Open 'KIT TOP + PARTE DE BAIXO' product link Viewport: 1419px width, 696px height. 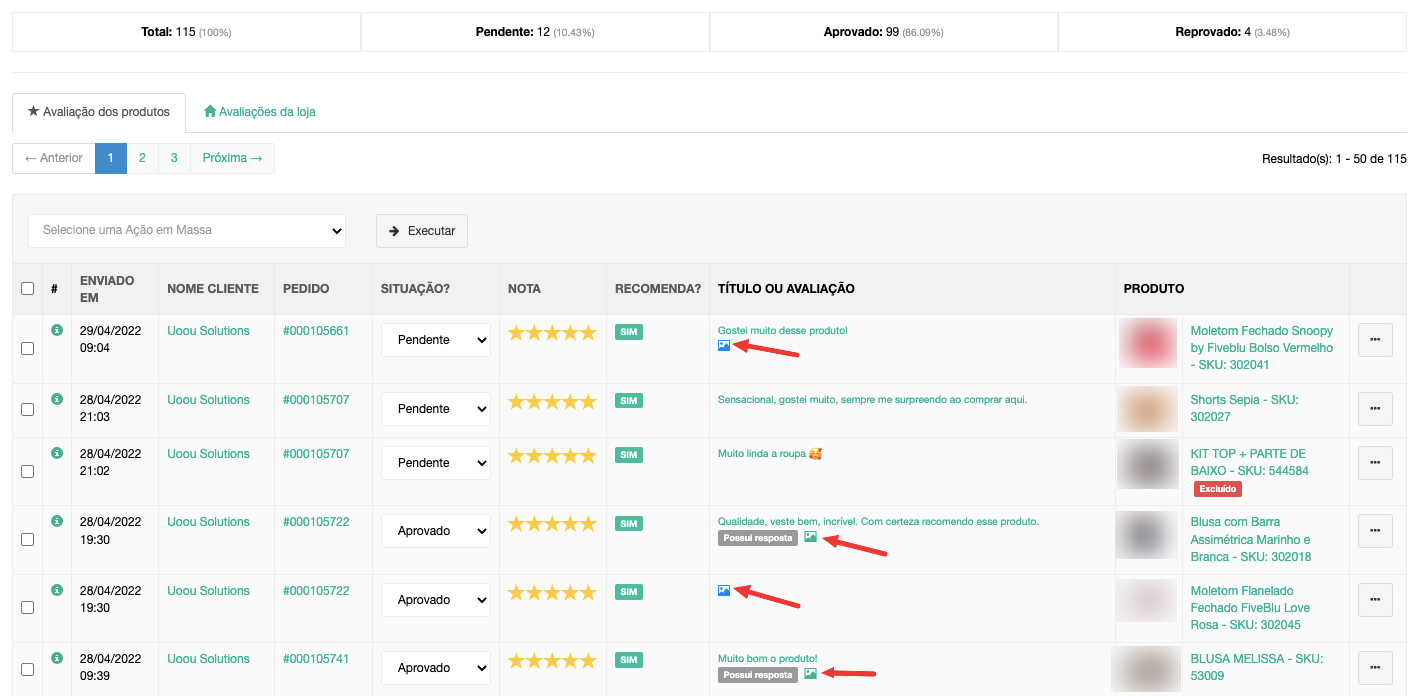click(x=1249, y=462)
